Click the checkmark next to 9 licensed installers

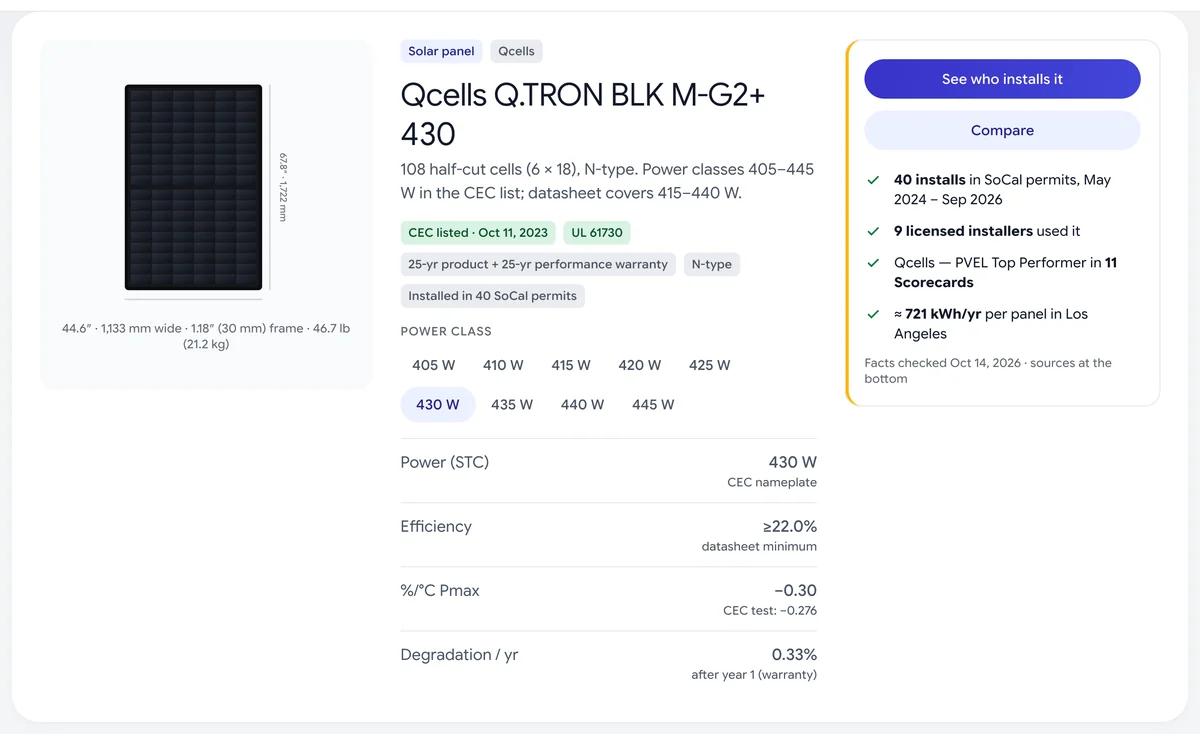click(873, 231)
